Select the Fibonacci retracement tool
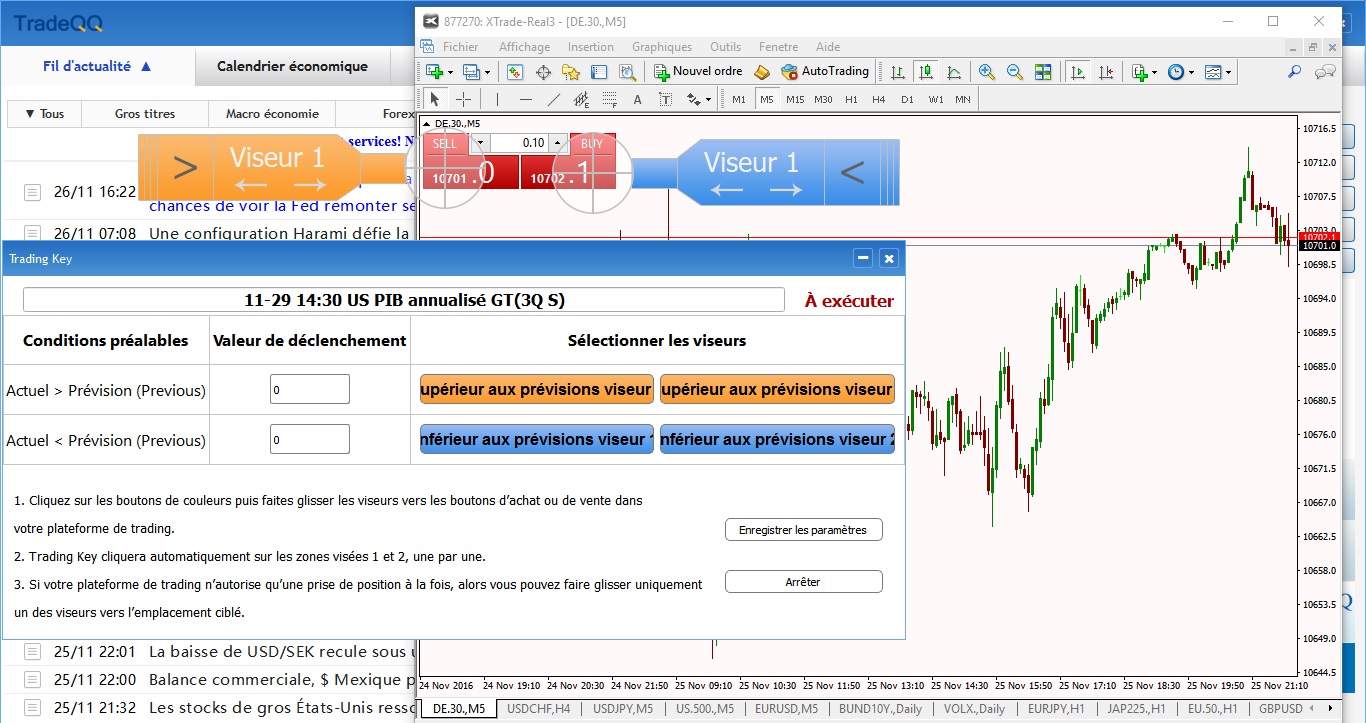Viewport: 1366px width, 723px height. point(609,99)
